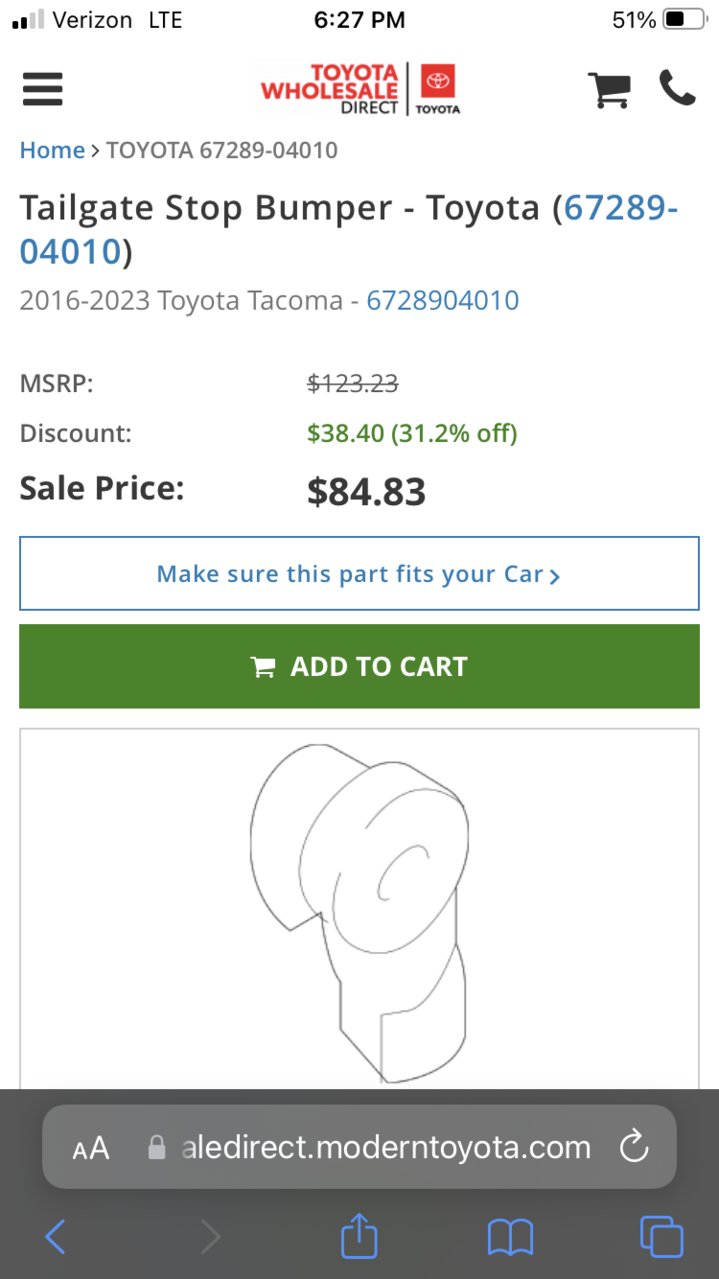The image size is (719, 1279).
Task: Expand Make sure this part fits your Car
Action: point(359,574)
